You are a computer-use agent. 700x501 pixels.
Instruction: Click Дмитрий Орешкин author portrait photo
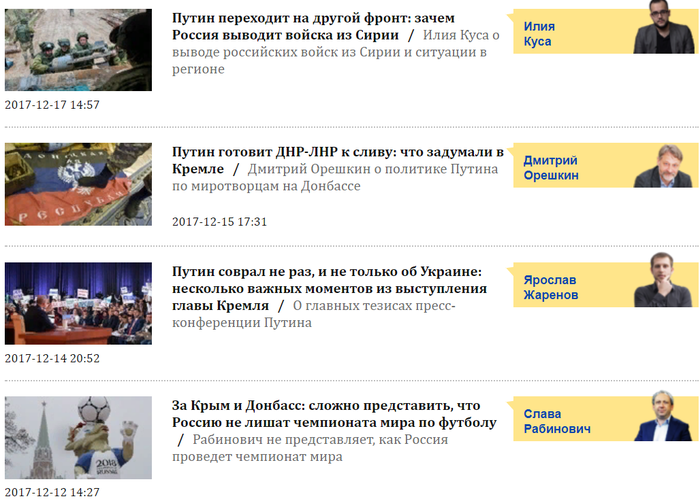point(664,165)
